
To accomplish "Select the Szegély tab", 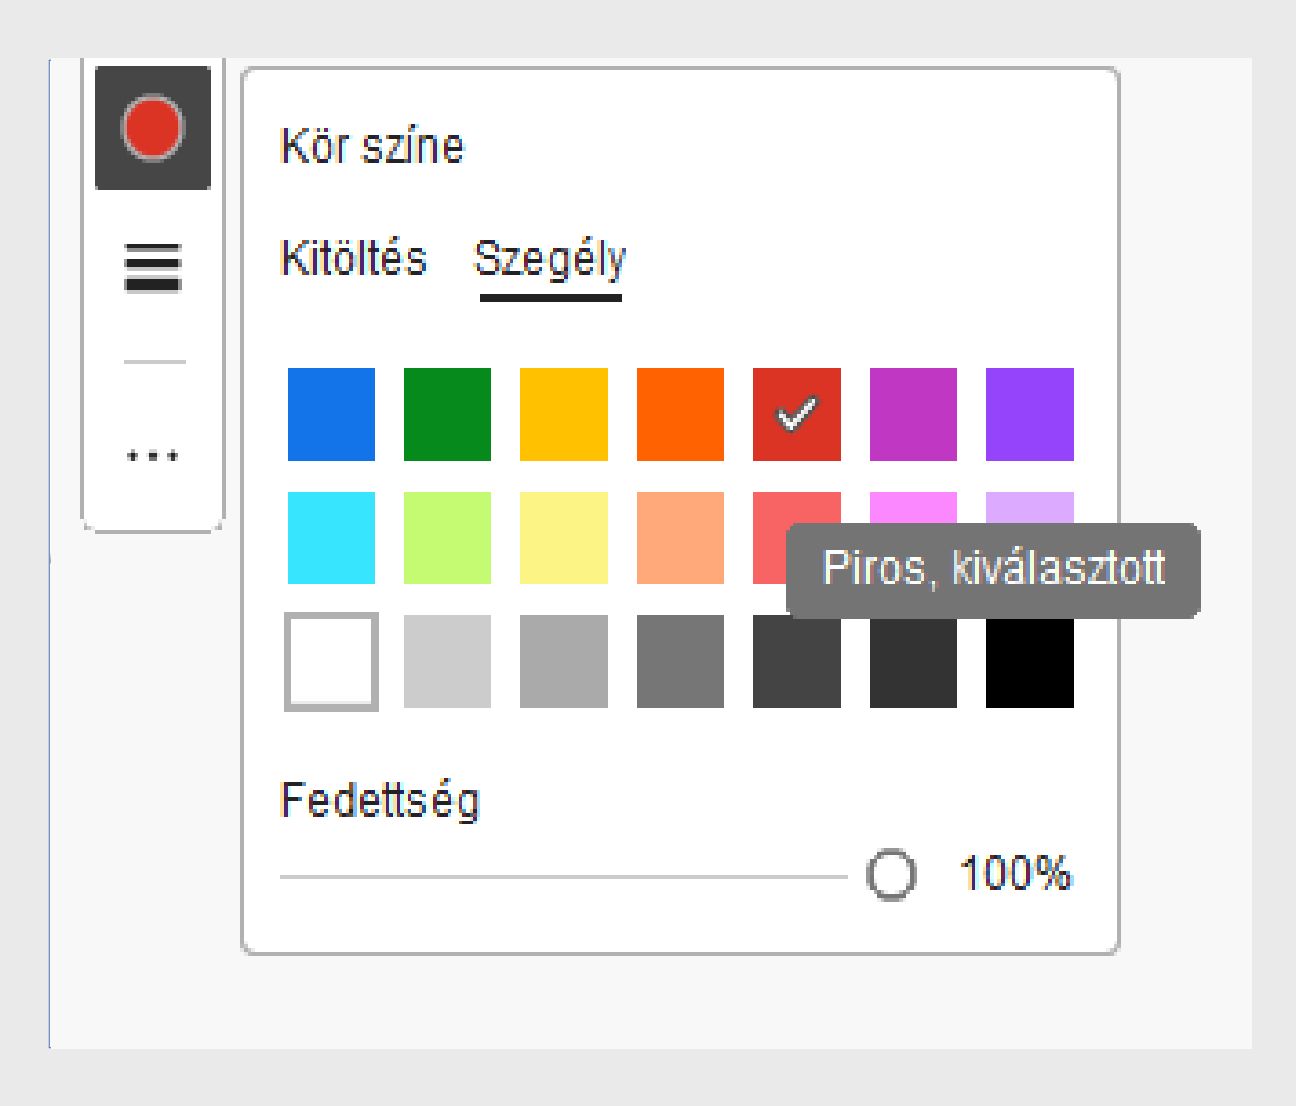I will coord(550,260).
